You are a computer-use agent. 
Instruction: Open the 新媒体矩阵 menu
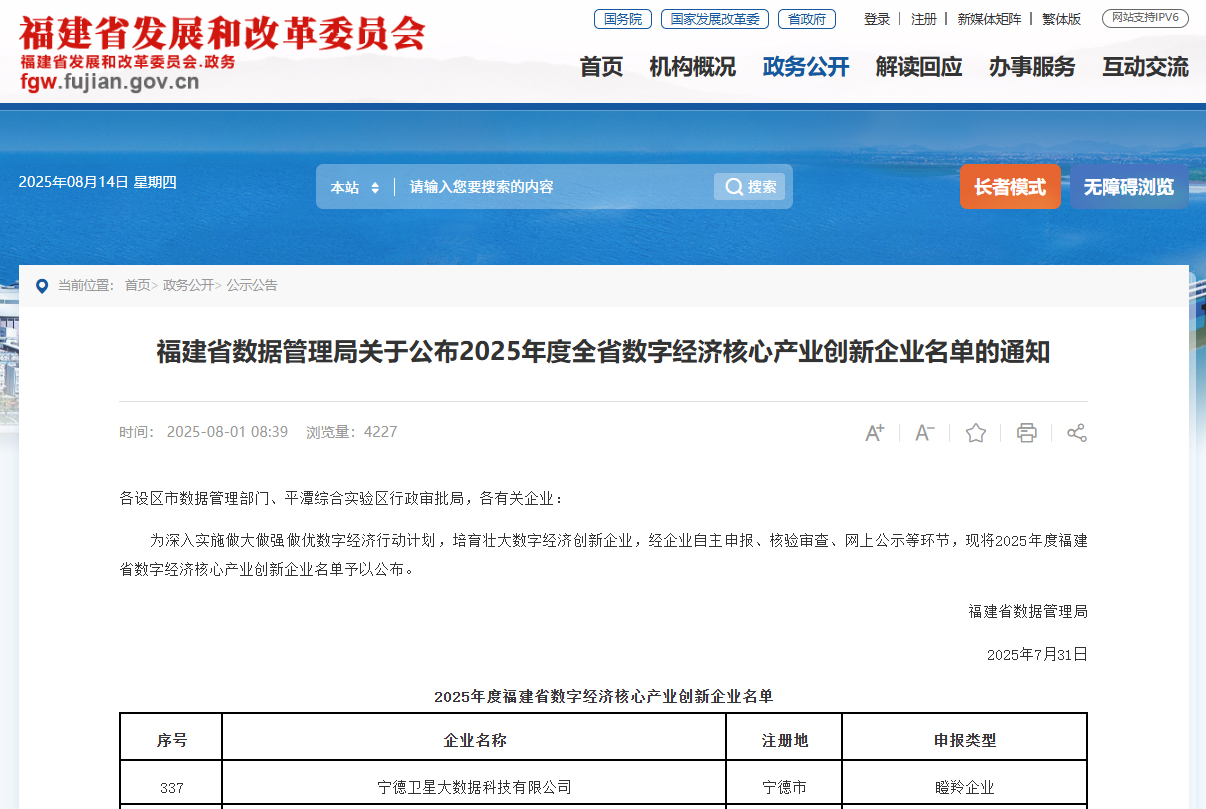coord(989,19)
